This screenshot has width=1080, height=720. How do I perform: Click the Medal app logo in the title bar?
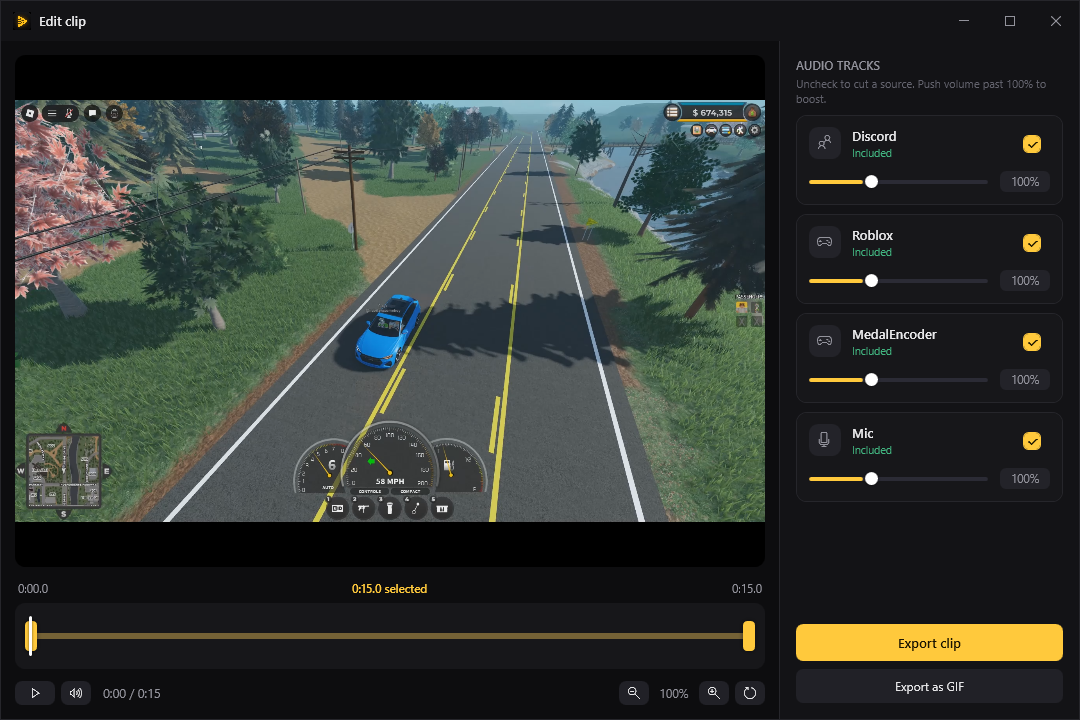click(x=22, y=21)
